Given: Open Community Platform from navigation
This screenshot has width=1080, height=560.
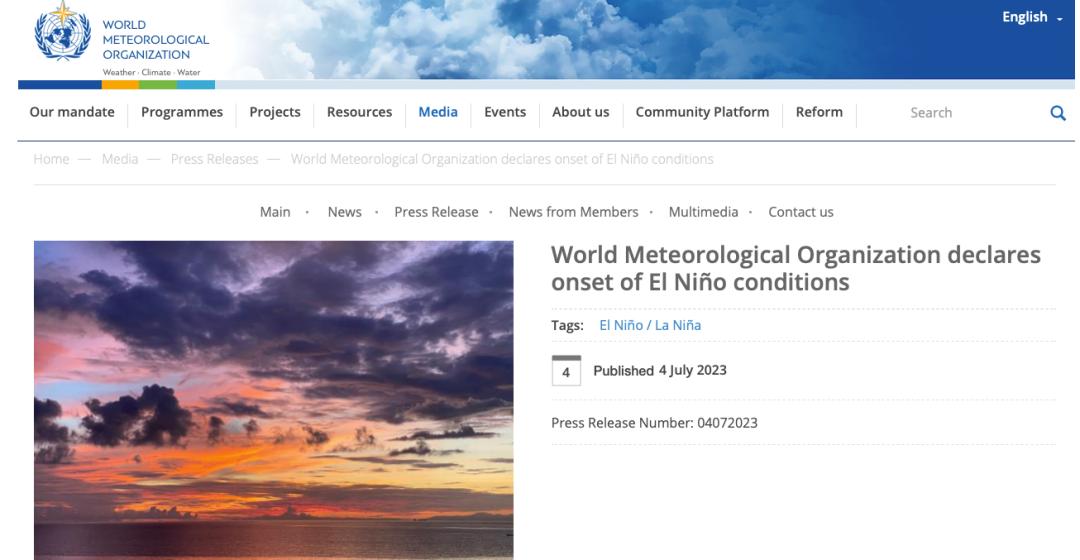Looking at the screenshot, I should pyautogui.click(x=702, y=112).
